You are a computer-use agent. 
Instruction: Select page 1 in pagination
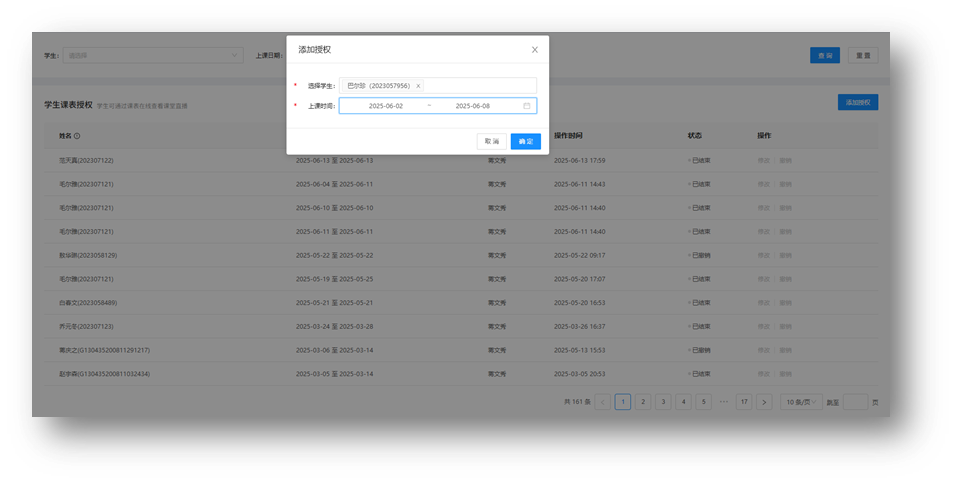pyautogui.click(x=622, y=402)
